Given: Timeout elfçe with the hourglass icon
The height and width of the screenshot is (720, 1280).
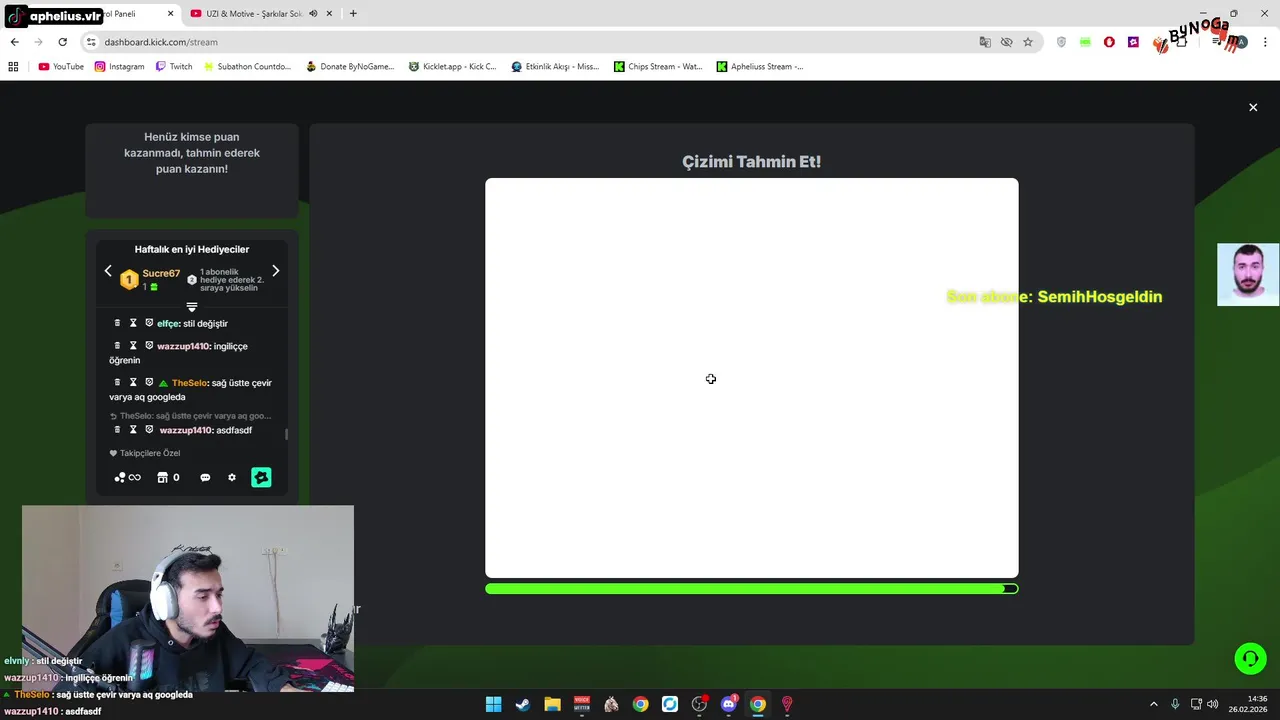Looking at the screenshot, I should coord(133,323).
